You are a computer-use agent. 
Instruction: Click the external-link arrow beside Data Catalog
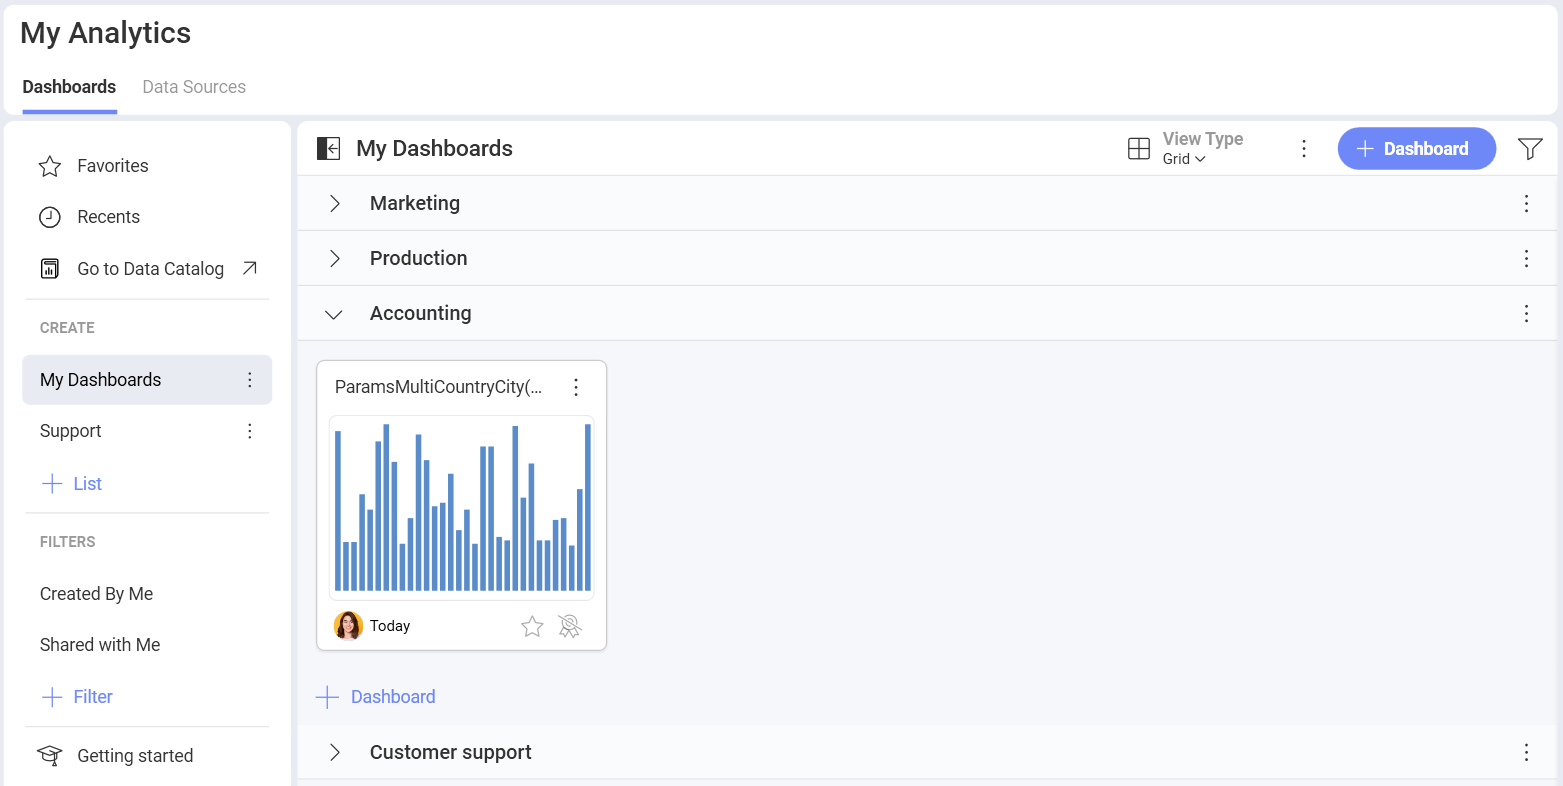tap(250, 268)
